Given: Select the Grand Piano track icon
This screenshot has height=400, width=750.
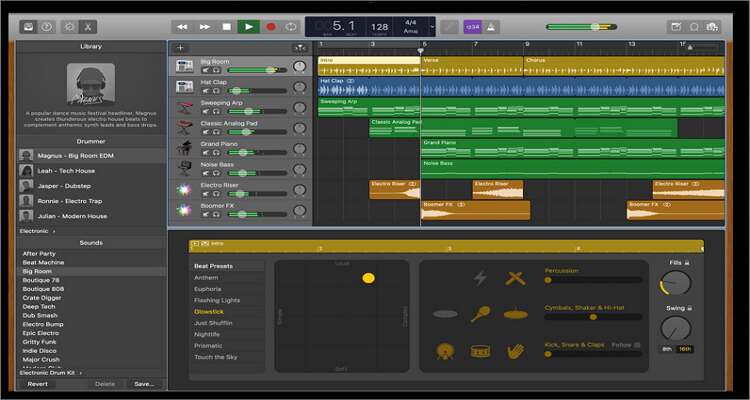Looking at the screenshot, I should 184,148.
